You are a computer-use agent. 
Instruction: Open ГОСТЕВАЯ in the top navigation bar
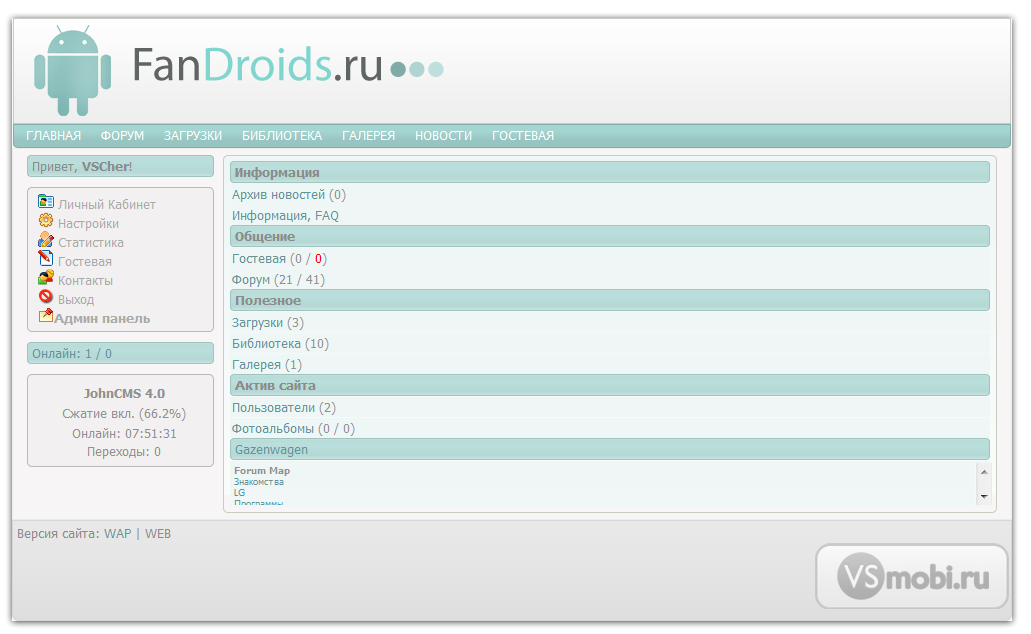(523, 135)
